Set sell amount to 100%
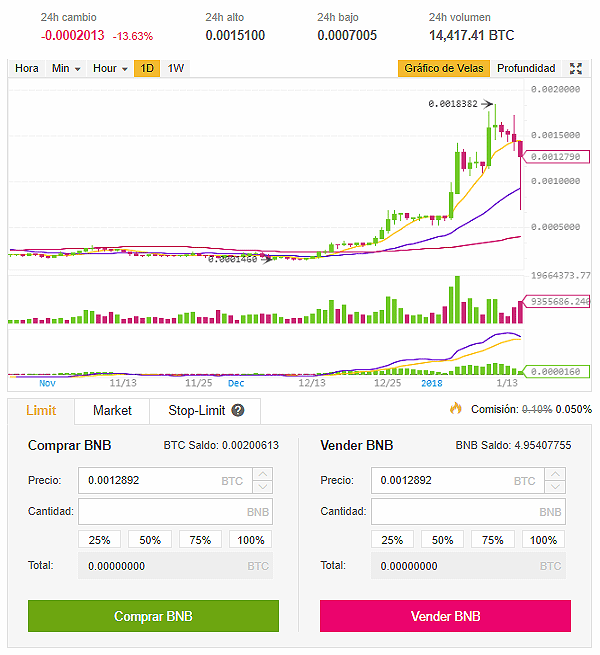Viewport: 600px width, 655px height. tap(543, 540)
